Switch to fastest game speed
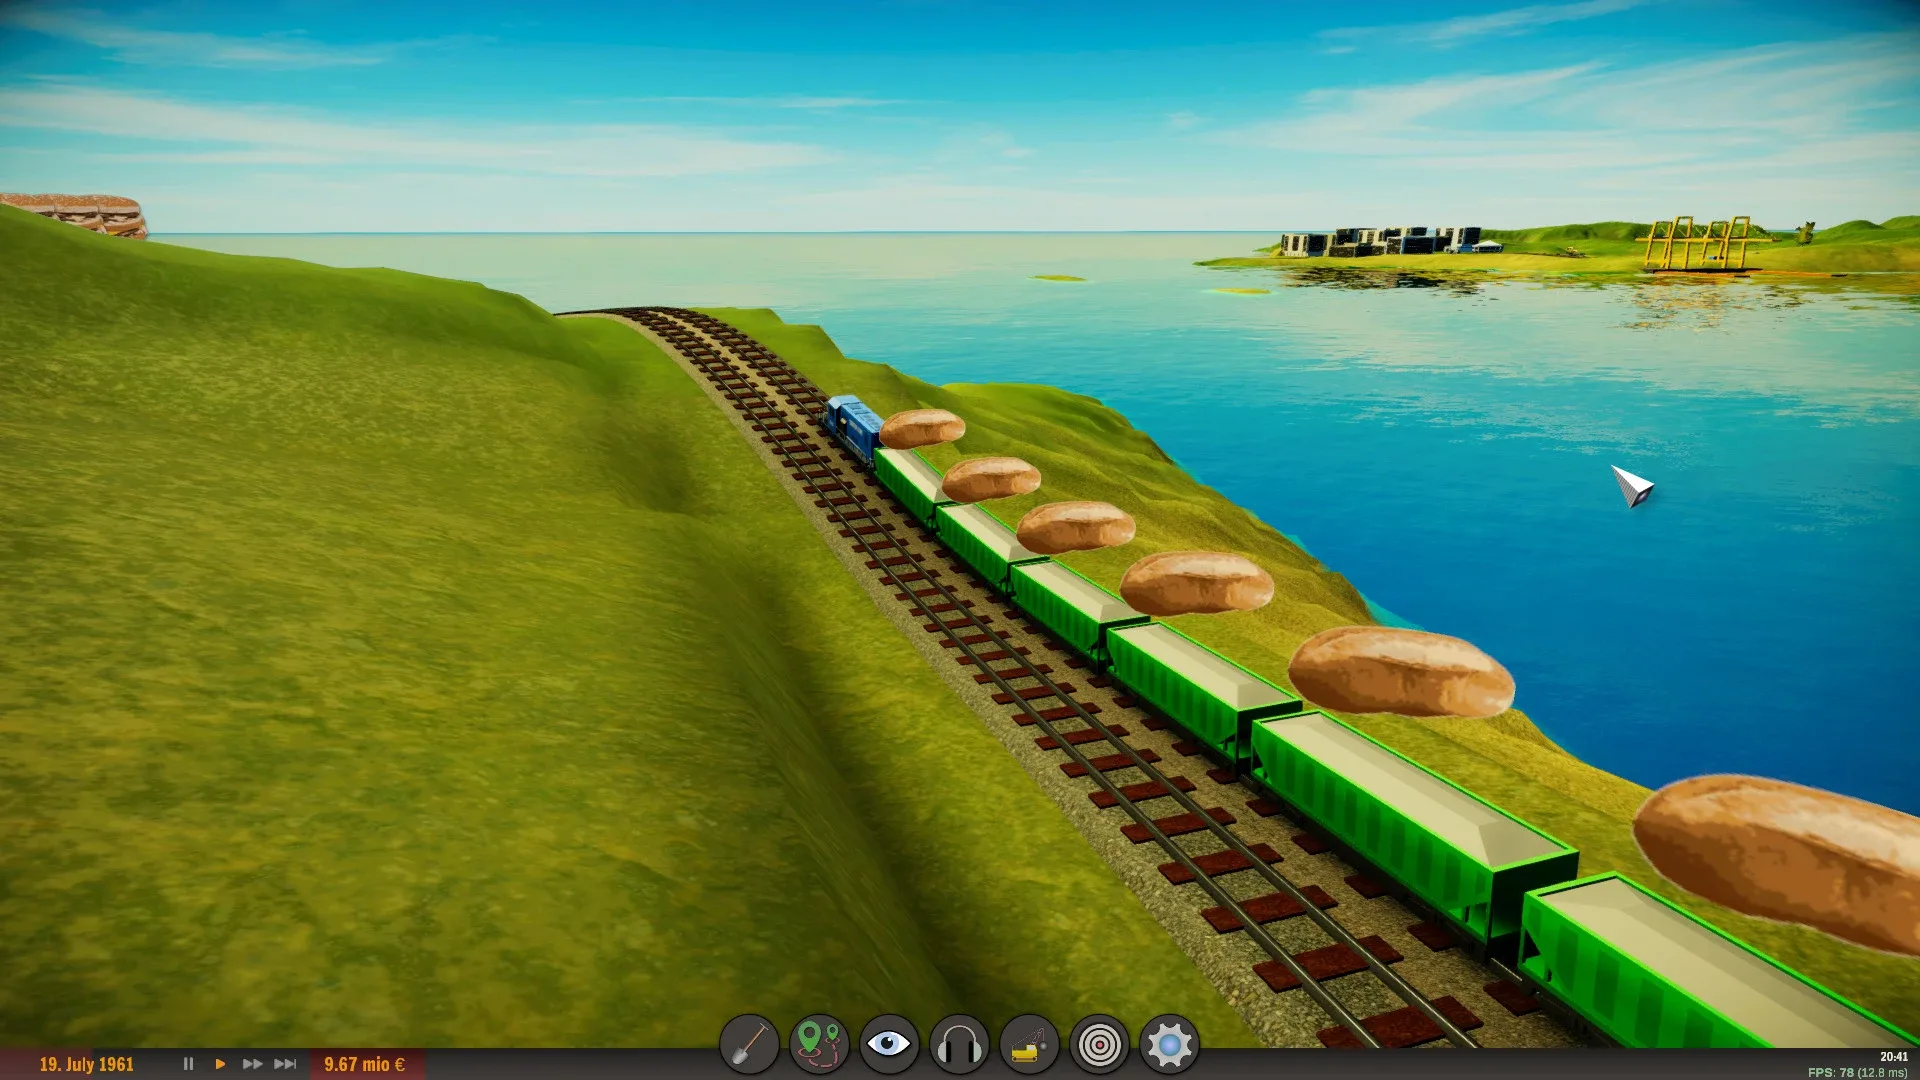1920x1080 pixels. (285, 1064)
